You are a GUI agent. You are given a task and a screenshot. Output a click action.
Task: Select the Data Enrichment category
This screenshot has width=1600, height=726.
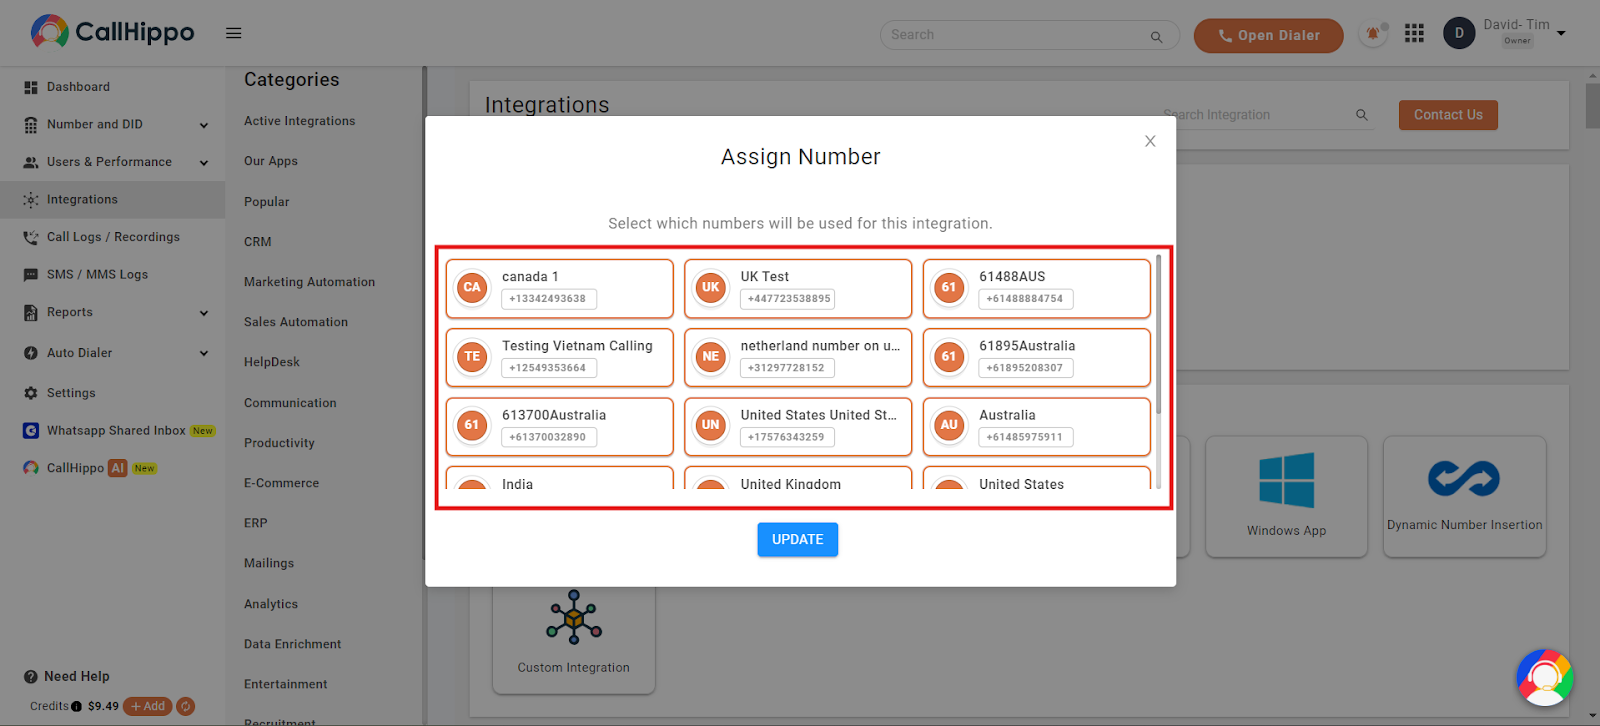point(293,644)
